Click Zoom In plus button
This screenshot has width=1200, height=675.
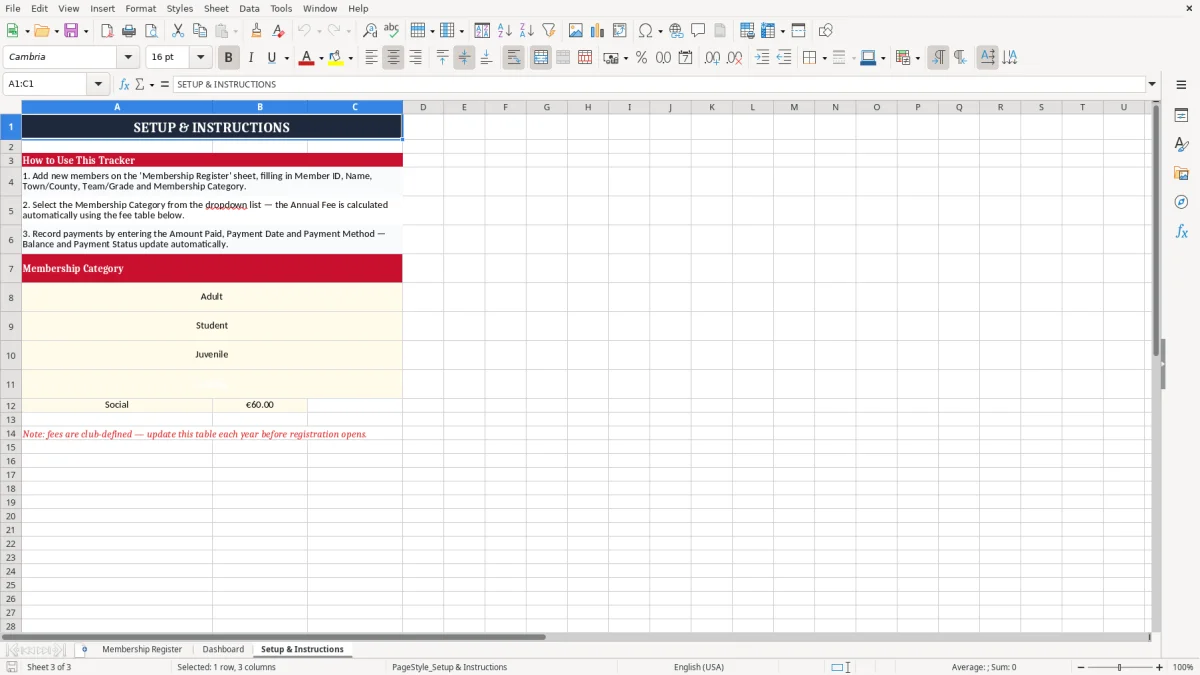[1160, 667]
